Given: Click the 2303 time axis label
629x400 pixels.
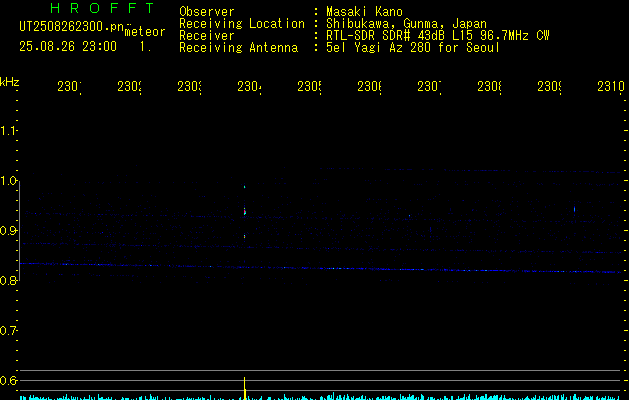Looking at the screenshot, I should click(189, 87).
